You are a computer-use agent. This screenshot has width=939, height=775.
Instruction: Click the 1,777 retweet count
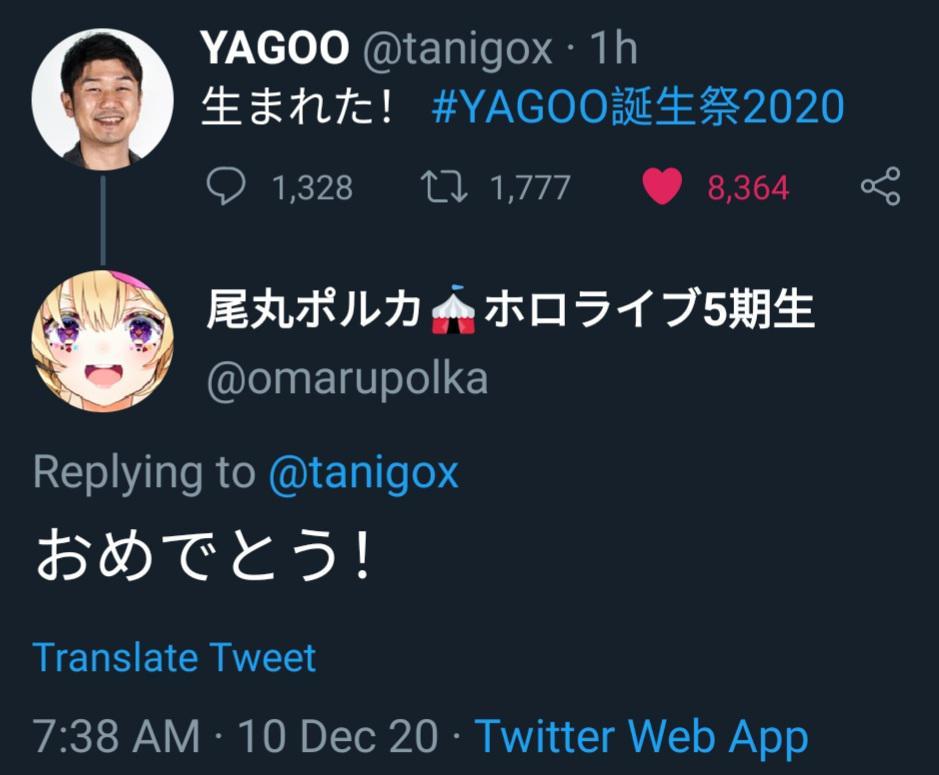530,187
